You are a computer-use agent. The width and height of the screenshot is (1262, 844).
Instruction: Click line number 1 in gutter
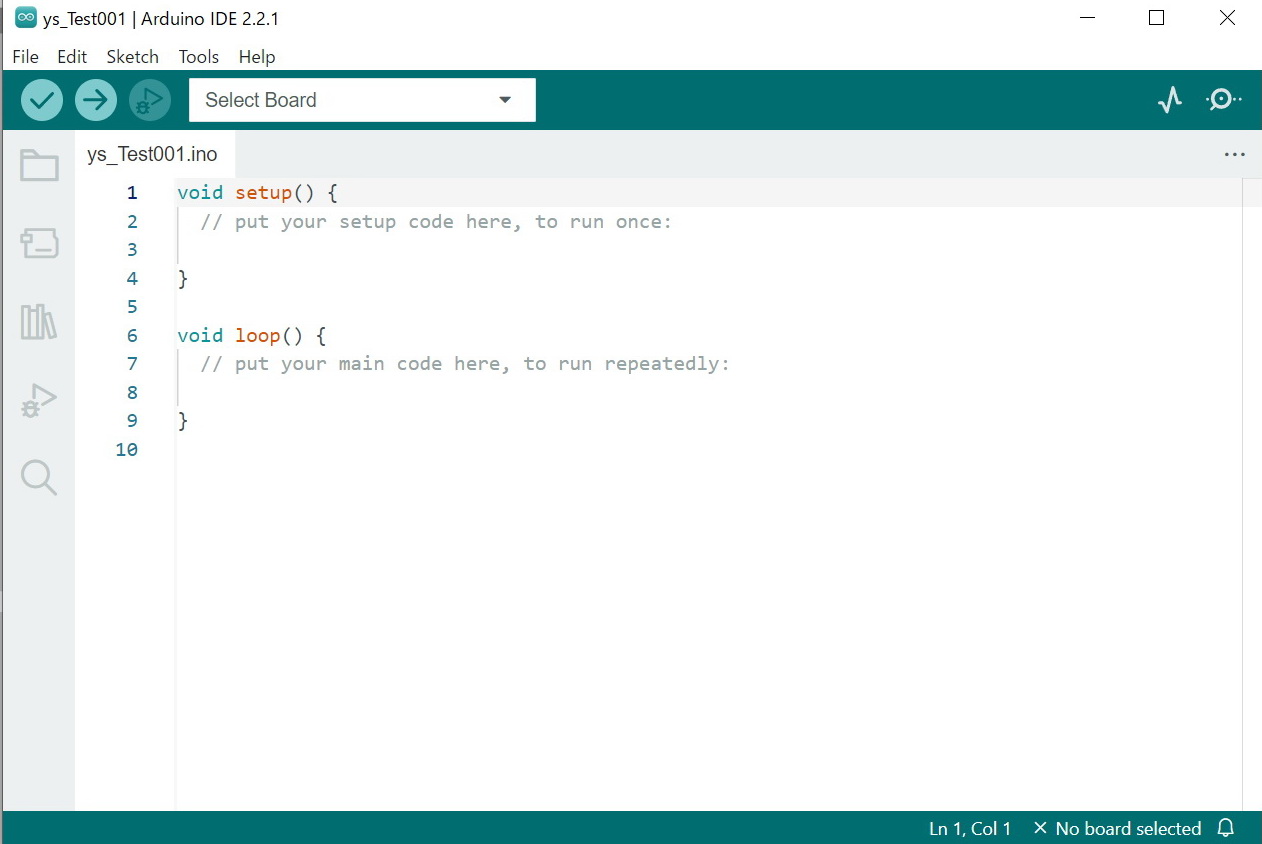(x=132, y=193)
